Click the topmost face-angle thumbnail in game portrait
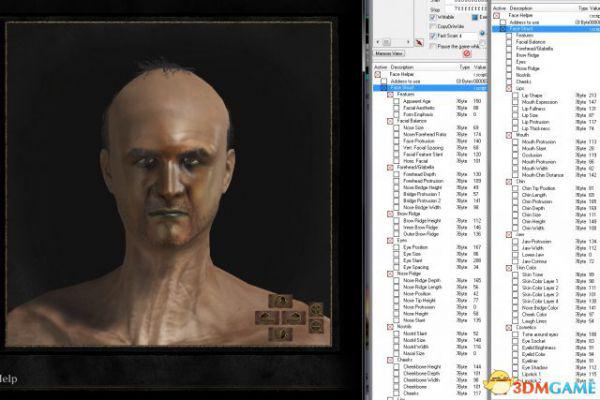The image size is (600, 400). coord(280,301)
